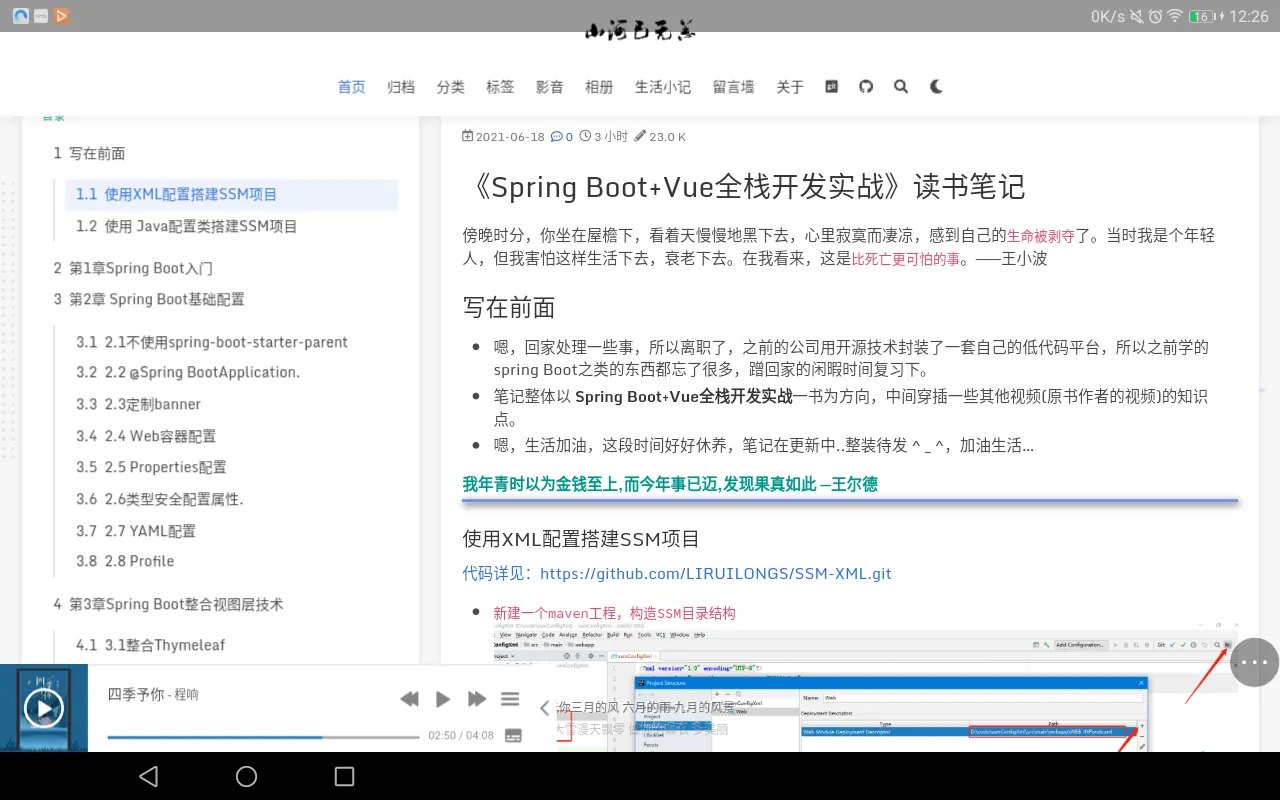This screenshot has width=1280, height=800.
Task: Click the post date 2021-06-18
Action: (510, 137)
